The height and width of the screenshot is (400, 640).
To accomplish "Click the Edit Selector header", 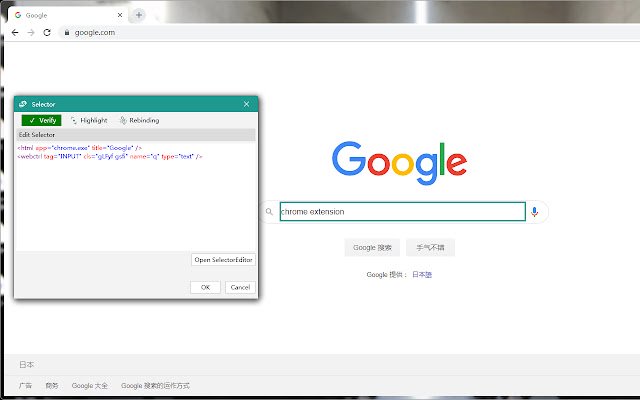I will tap(136, 135).
